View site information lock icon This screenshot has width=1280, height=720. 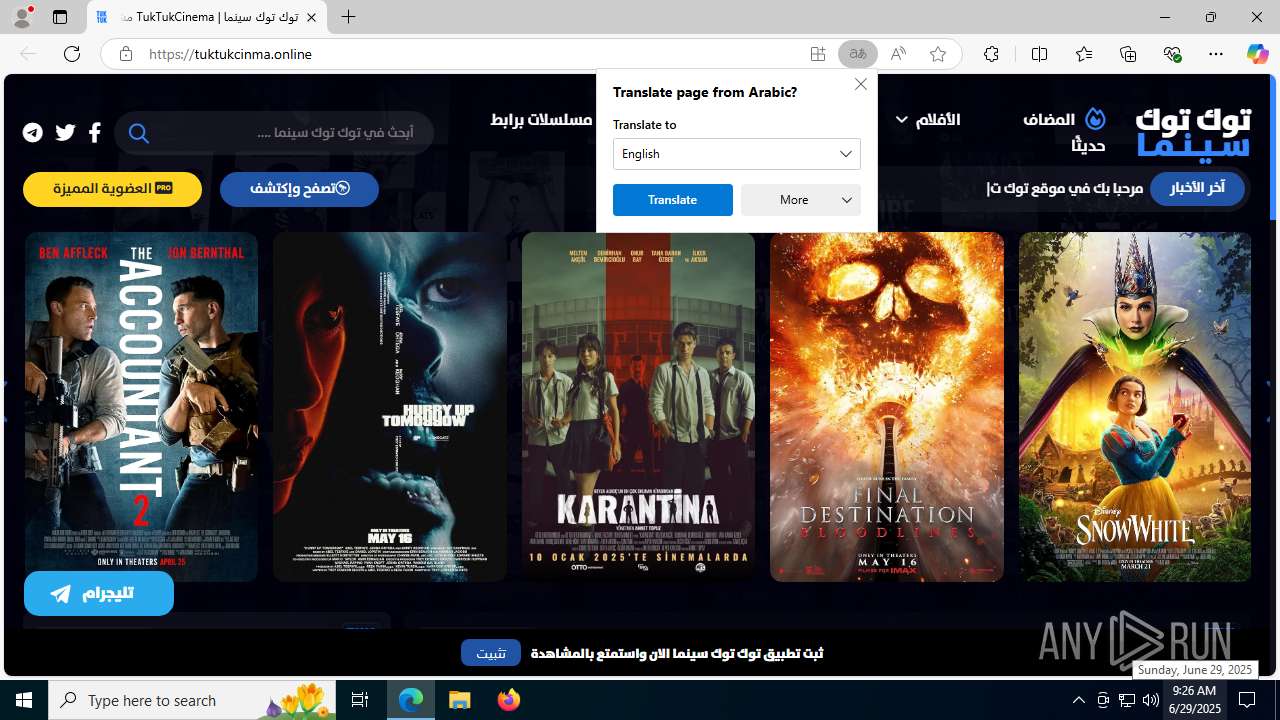click(x=125, y=54)
